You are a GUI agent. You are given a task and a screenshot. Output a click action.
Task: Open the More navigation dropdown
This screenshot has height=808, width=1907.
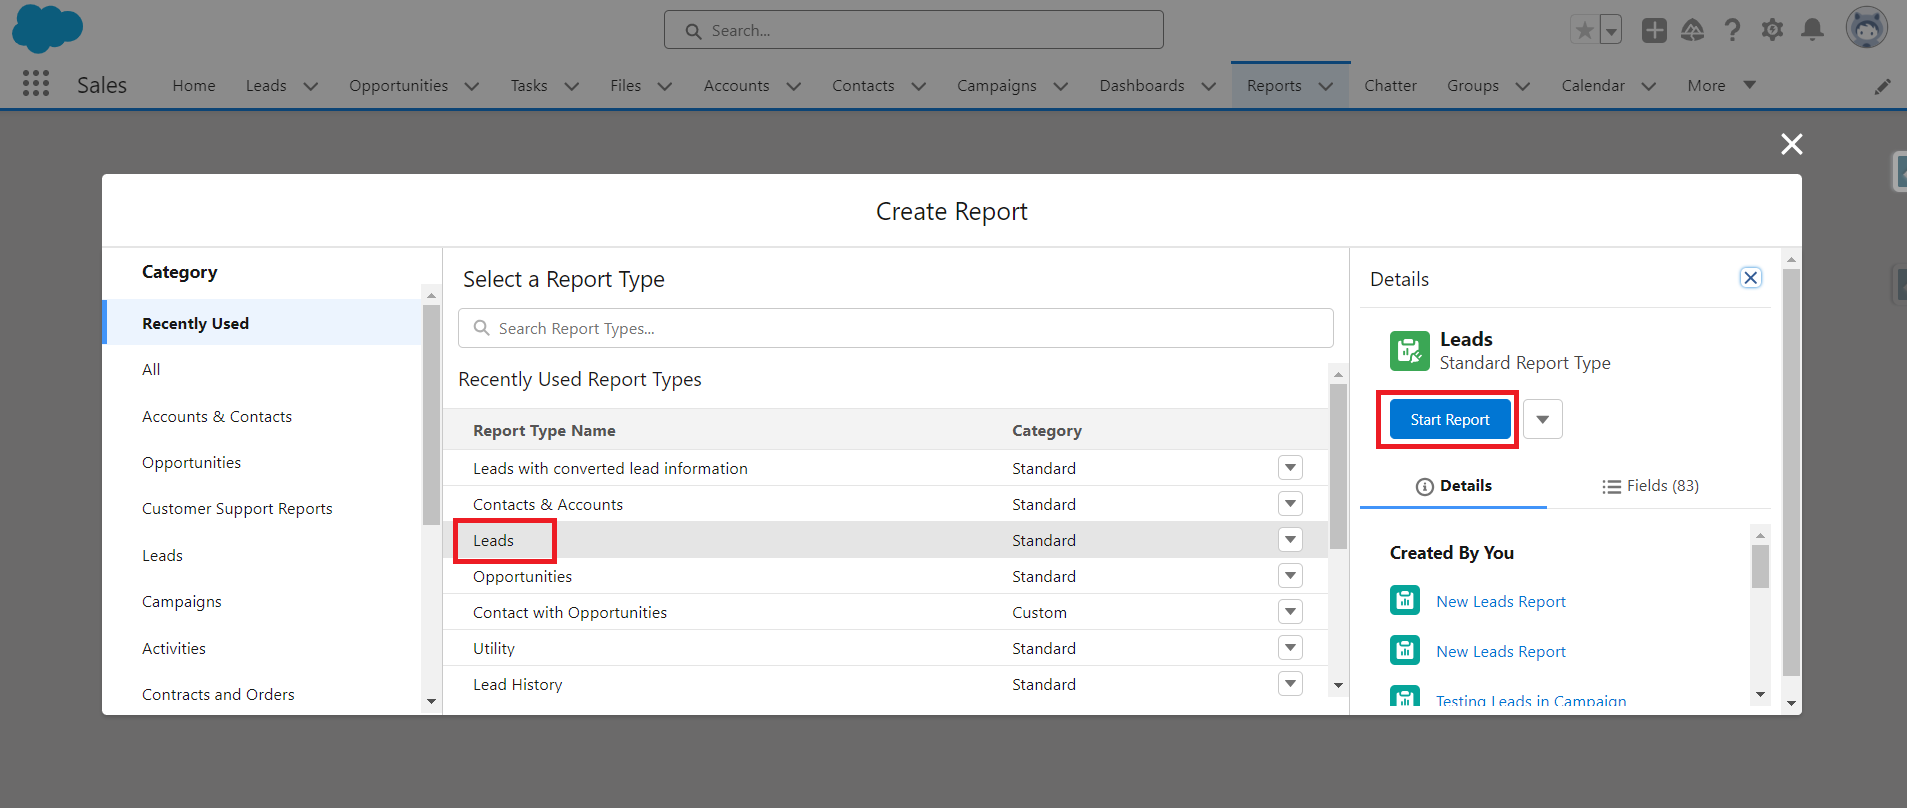(1721, 85)
